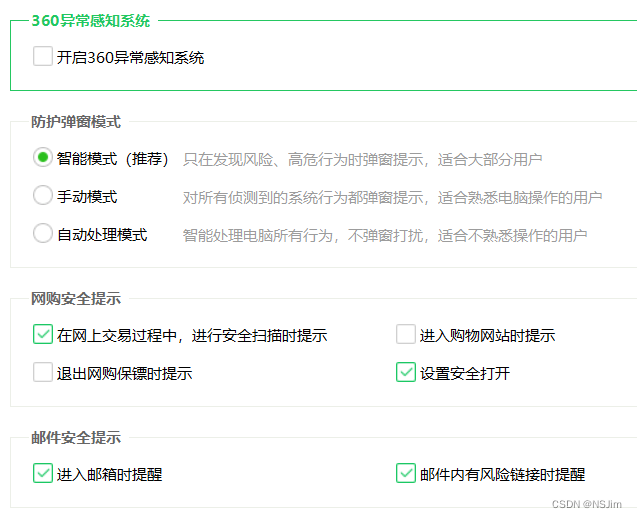Click the 邮件安全提示 section heading
The width and height of the screenshot is (637, 518).
[x=76, y=438]
